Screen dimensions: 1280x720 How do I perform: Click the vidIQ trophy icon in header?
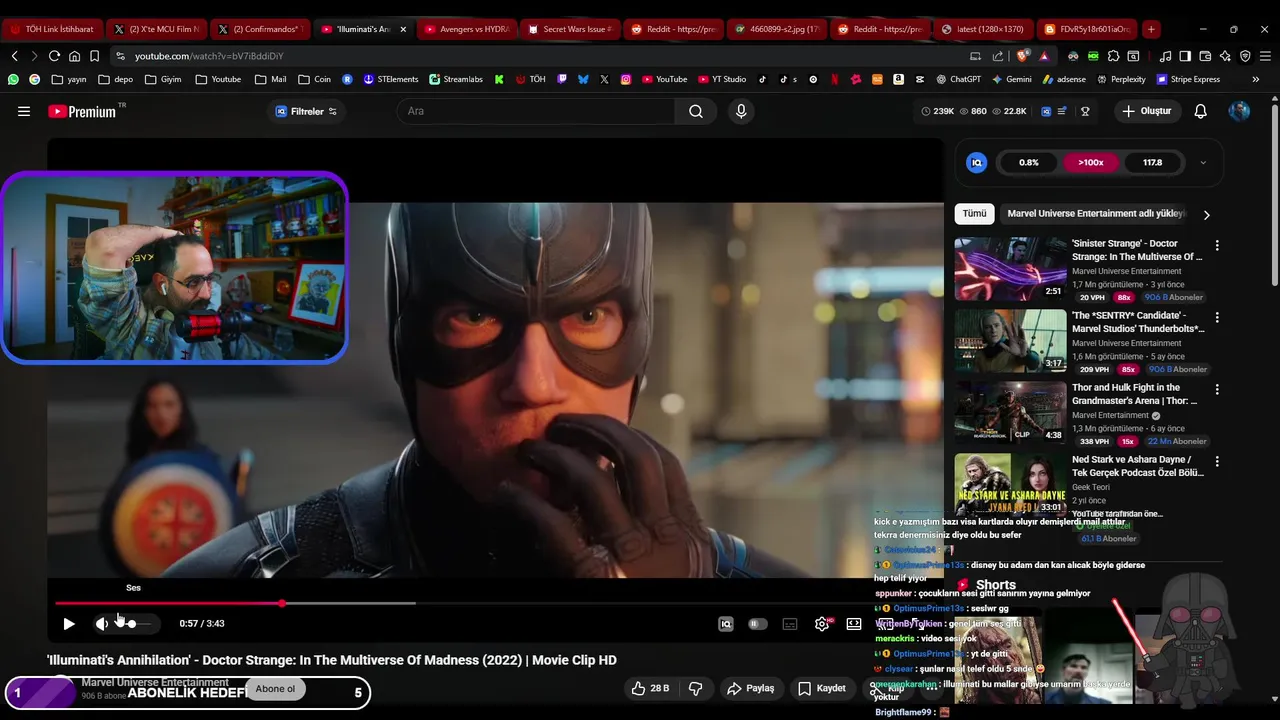point(1085,112)
